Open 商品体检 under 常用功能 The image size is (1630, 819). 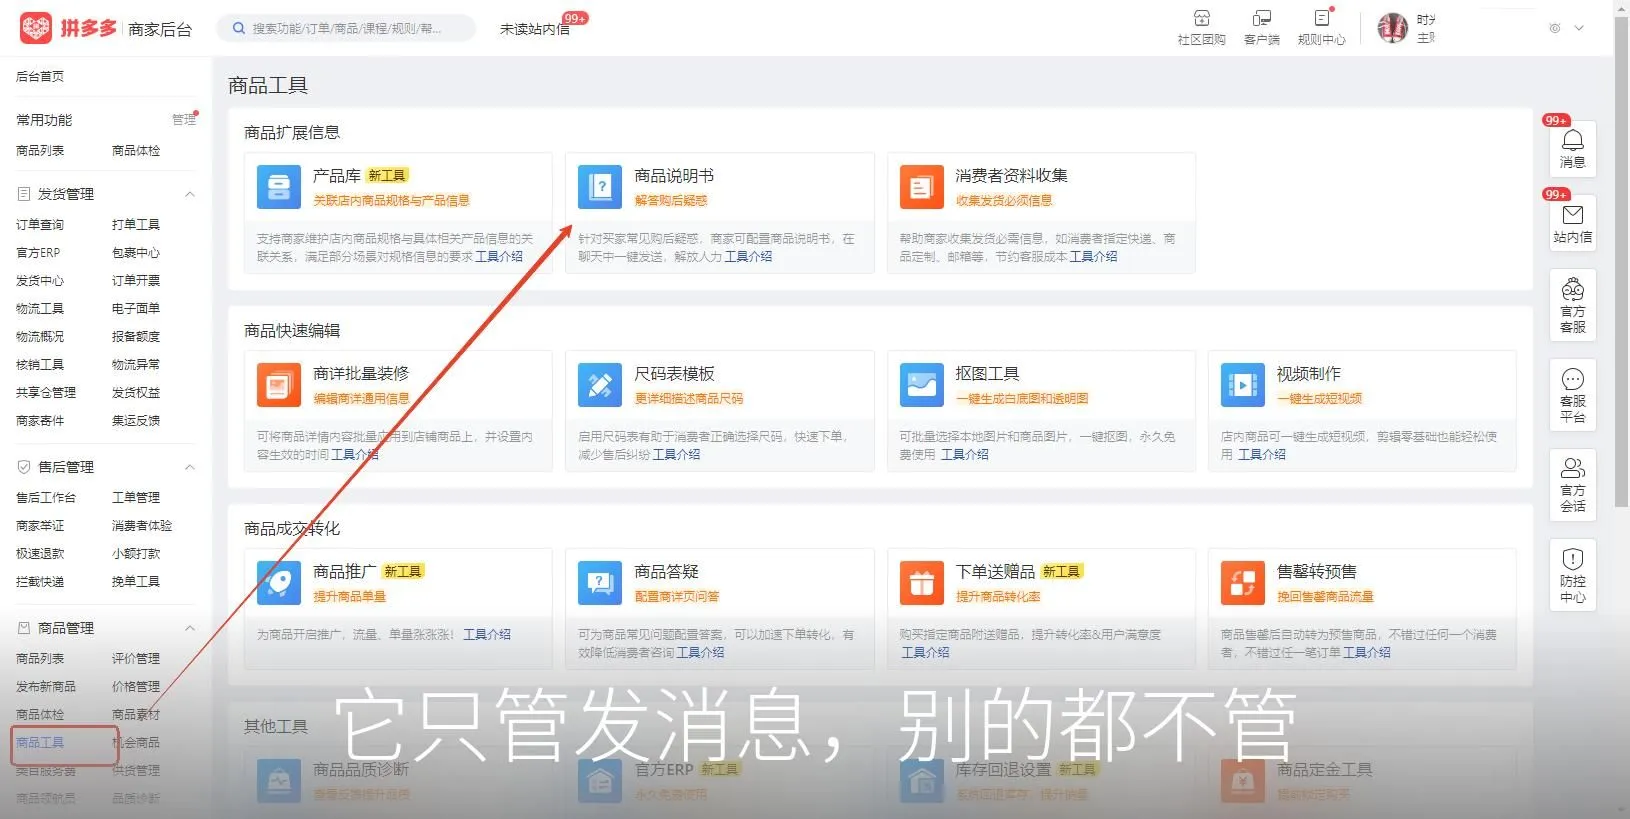pyautogui.click(x=136, y=151)
